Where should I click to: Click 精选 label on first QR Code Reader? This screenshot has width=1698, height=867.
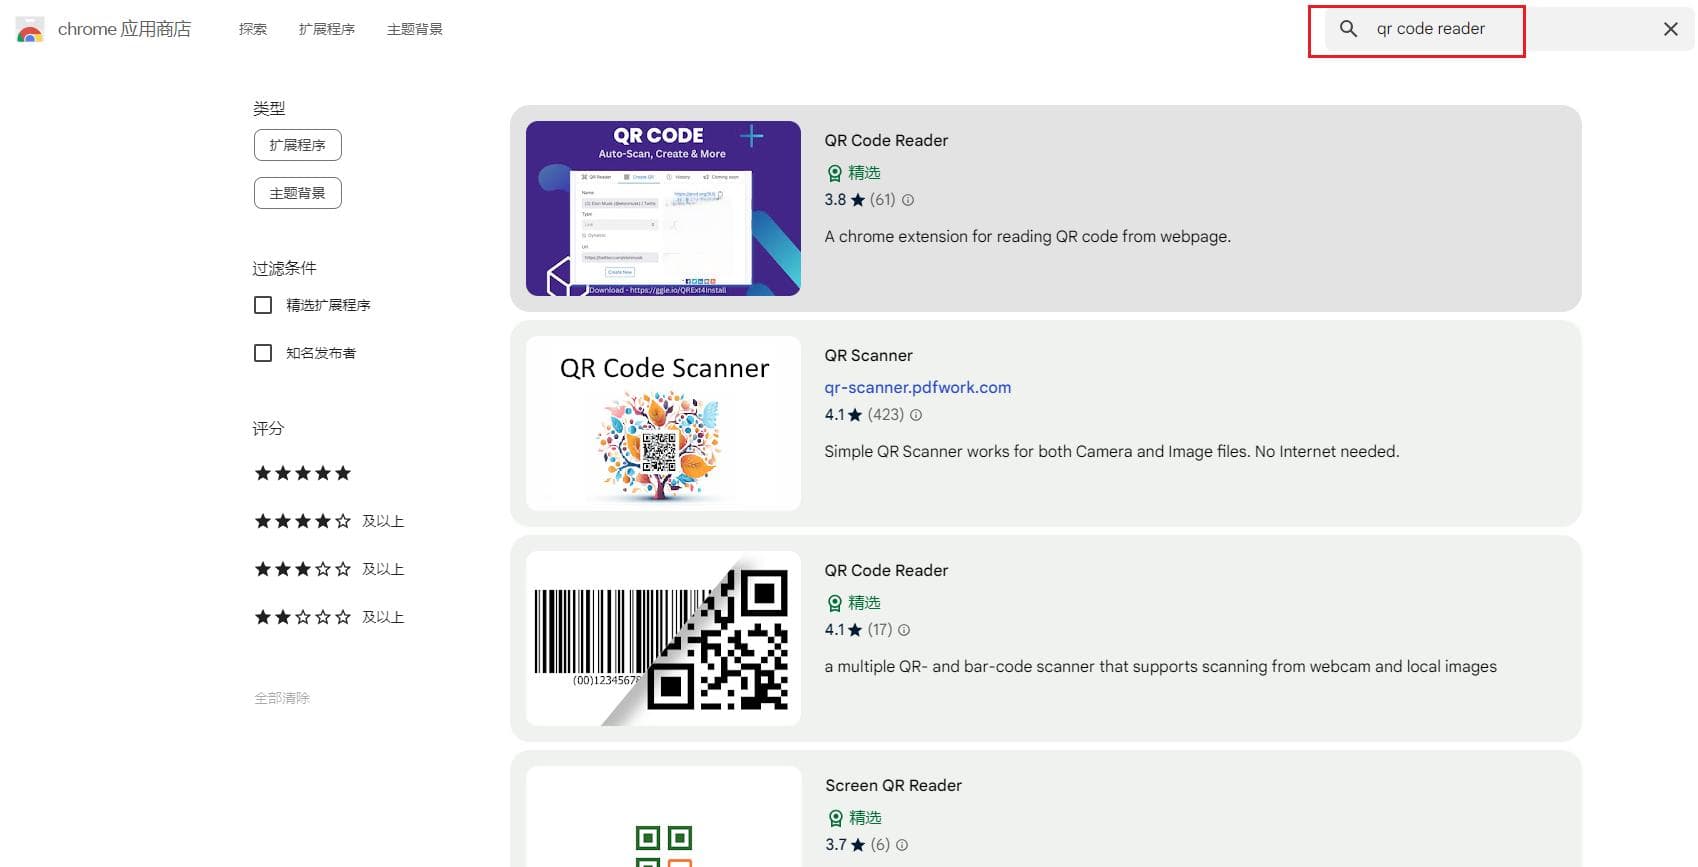pos(864,173)
